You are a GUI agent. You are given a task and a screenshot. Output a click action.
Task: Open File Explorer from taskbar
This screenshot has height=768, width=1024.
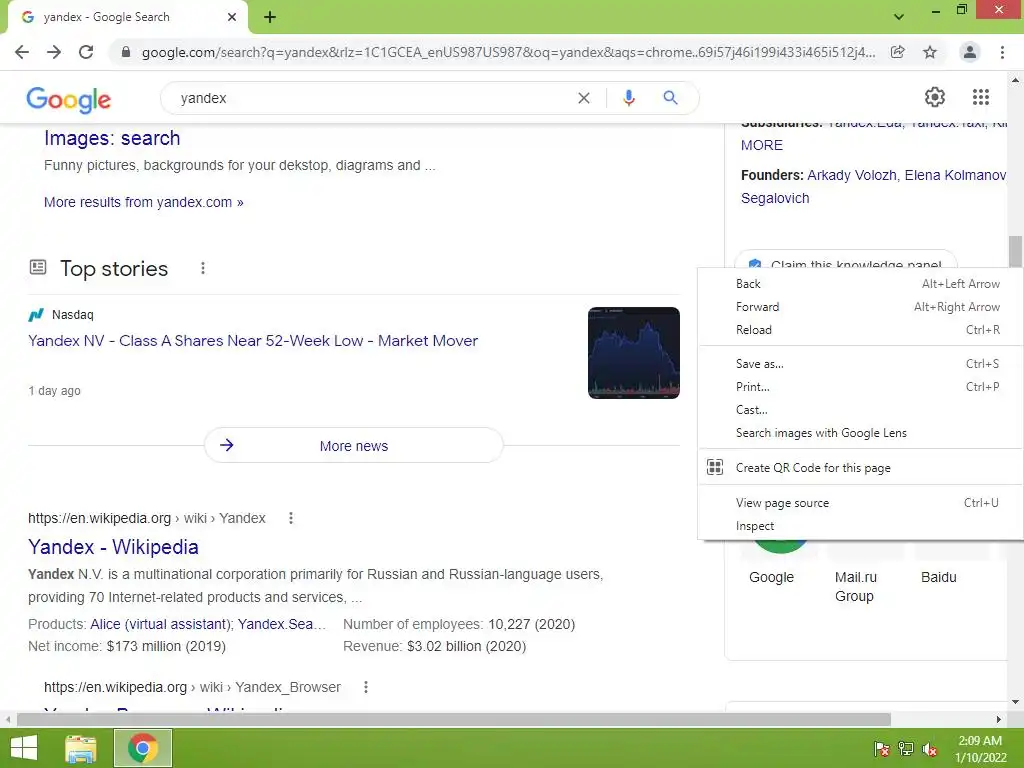click(81, 748)
